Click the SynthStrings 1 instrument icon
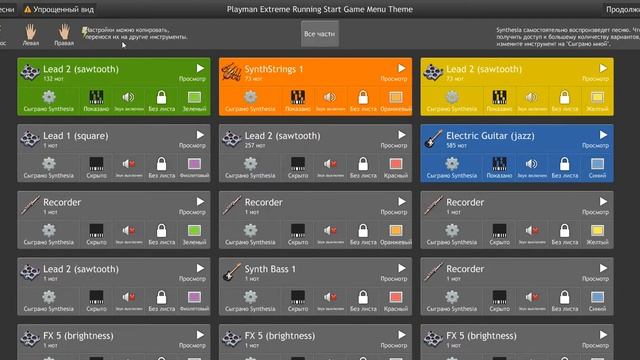 coord(231,72)
